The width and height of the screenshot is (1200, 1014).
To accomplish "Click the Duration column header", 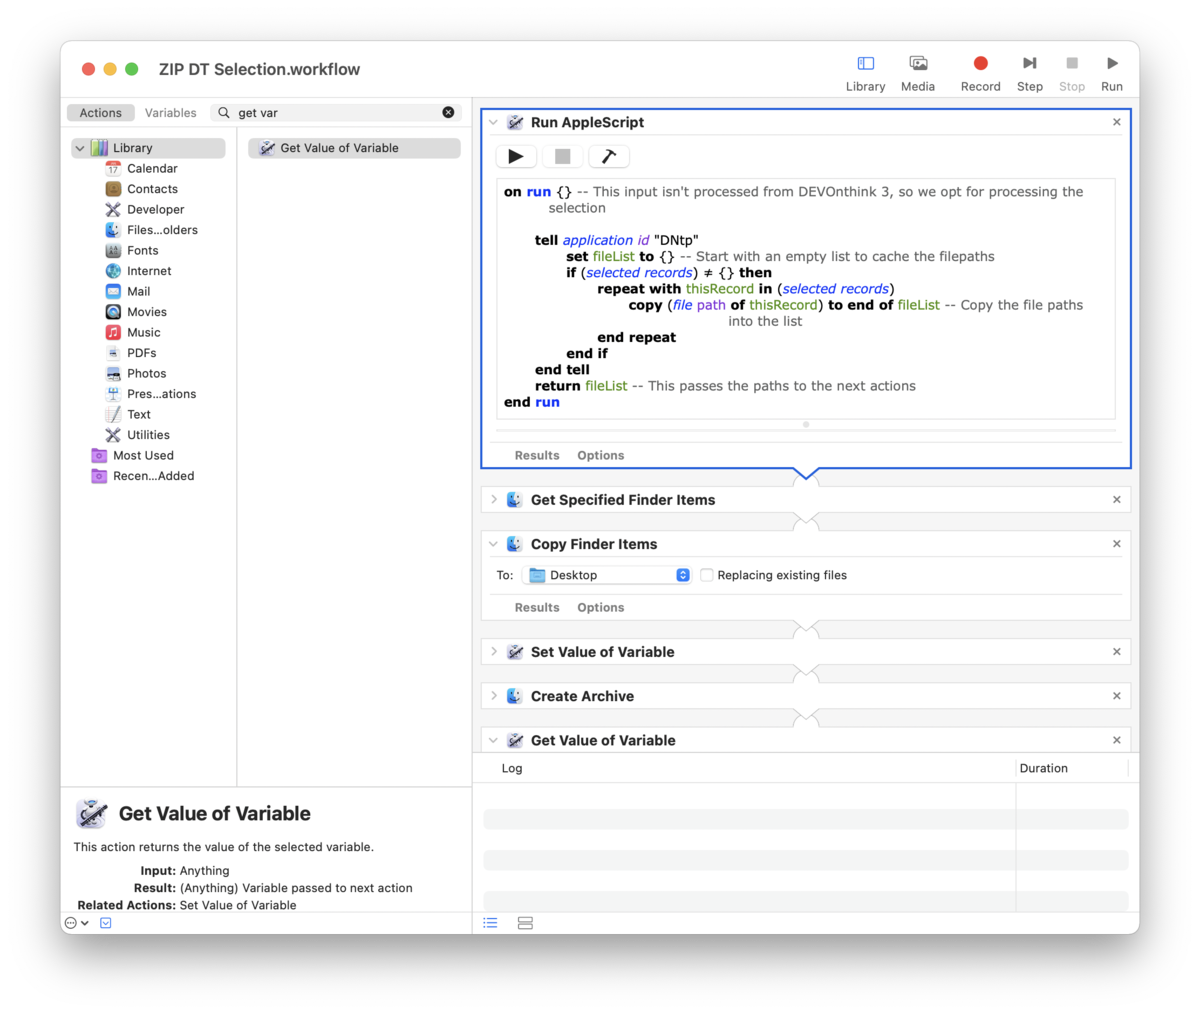I will coord(1043,768).
